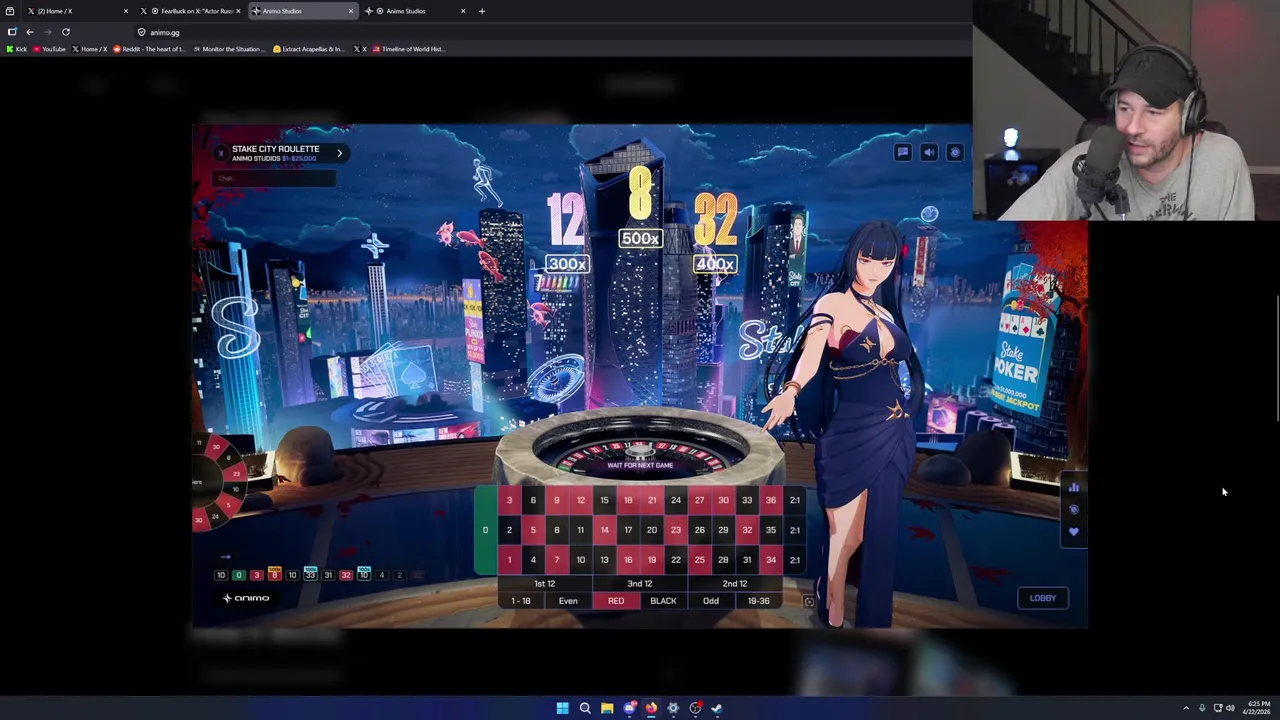
Task: Open the Timeline of World History bookmark
Action: click(x=409, y=49)
